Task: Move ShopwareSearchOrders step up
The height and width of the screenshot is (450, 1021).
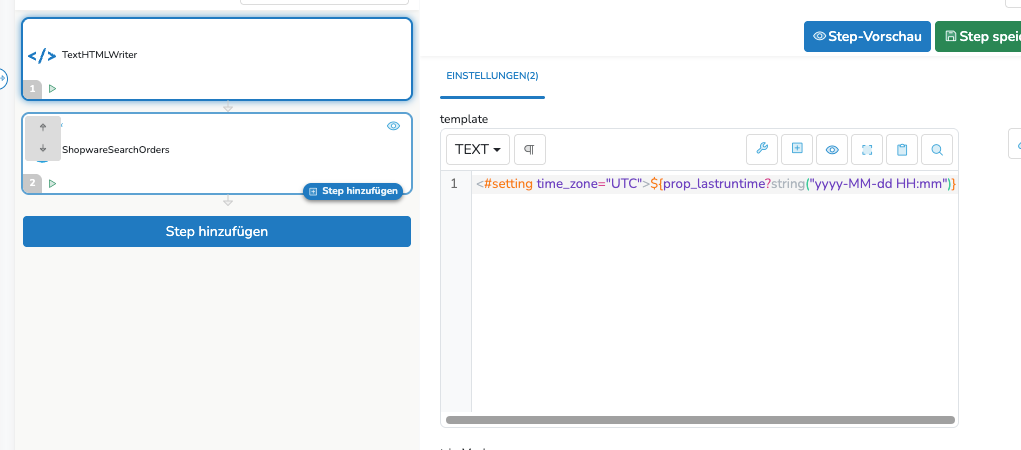Action: (x=43, y=127)
